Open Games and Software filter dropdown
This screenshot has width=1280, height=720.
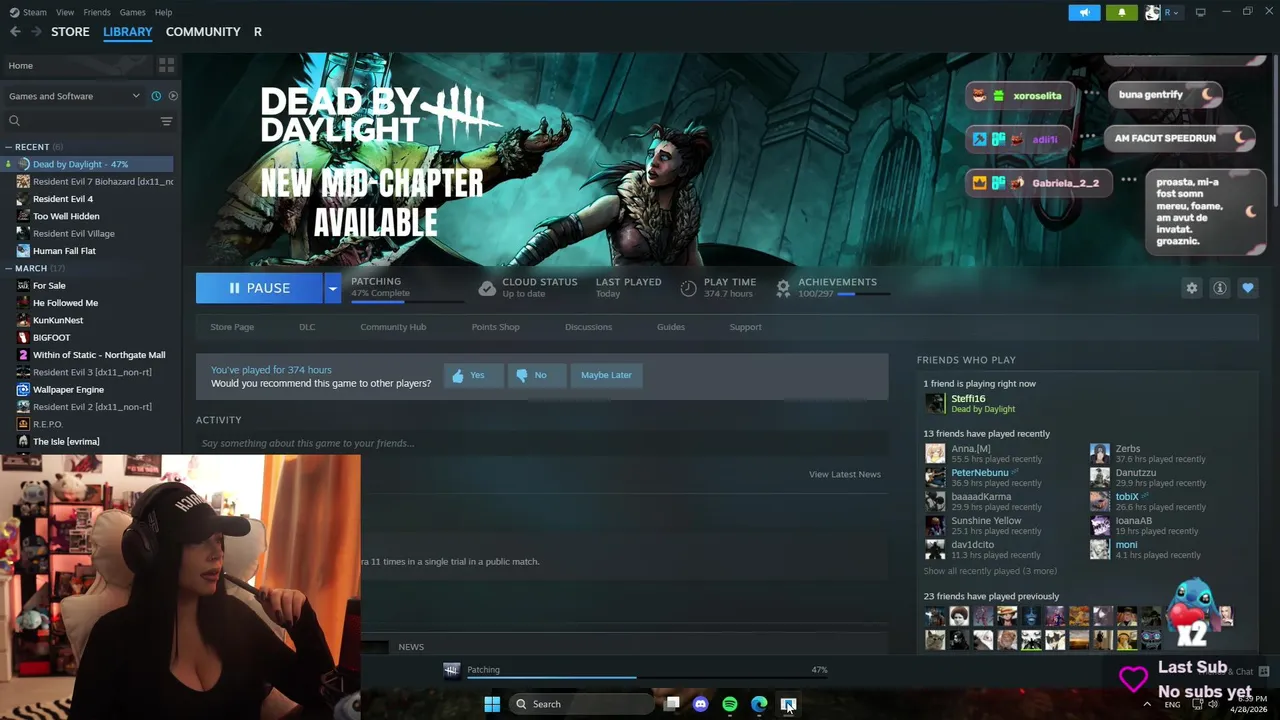click(74, 96)
